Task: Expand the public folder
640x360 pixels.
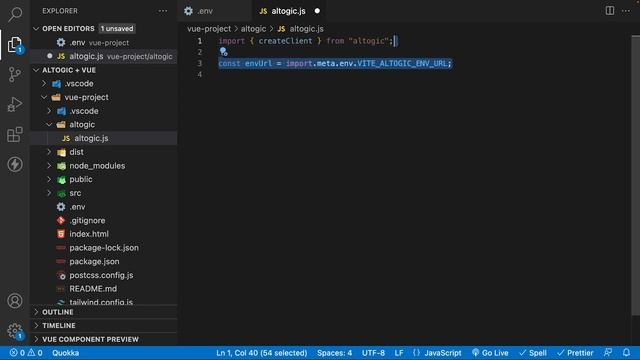Action: tap(49, 179)
